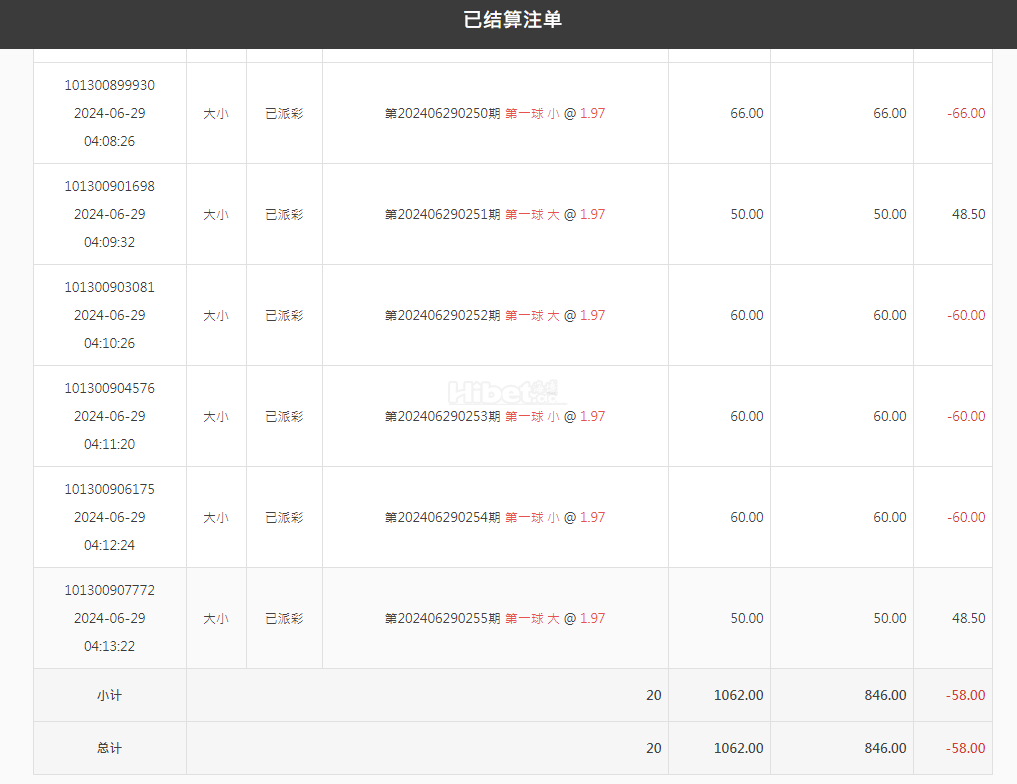Image resolution: width=1017 pixels, height=784 pixels.
Task: Click the 总计 grand total label
Action: pyautogui.click(x=110, y=749)
